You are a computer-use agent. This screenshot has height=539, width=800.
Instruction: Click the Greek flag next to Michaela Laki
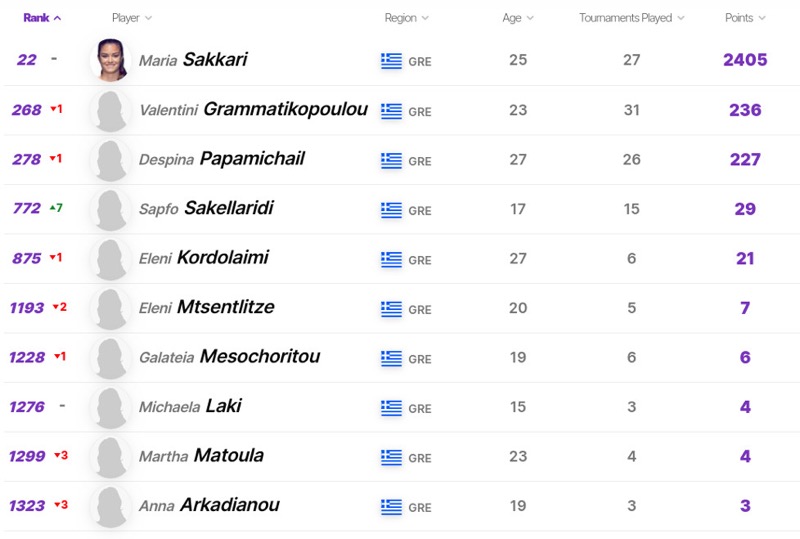[391, 408]
